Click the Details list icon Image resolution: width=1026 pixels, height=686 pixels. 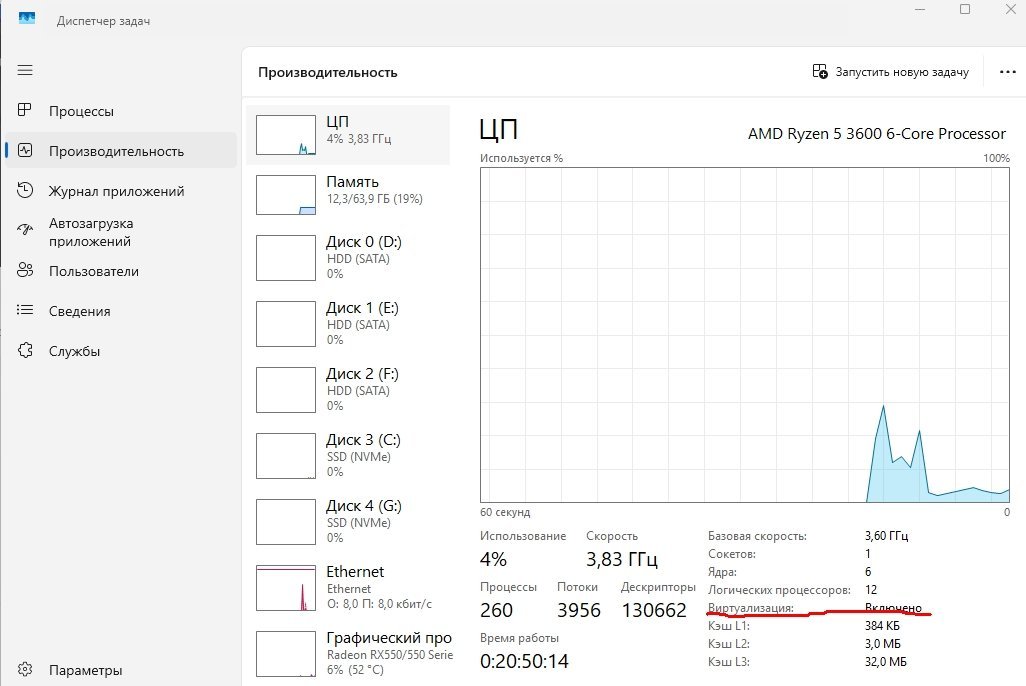(25, 310)
